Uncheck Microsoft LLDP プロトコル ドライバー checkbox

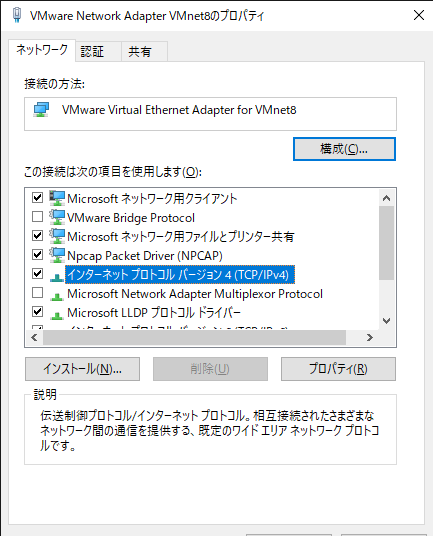pos(37,311)
